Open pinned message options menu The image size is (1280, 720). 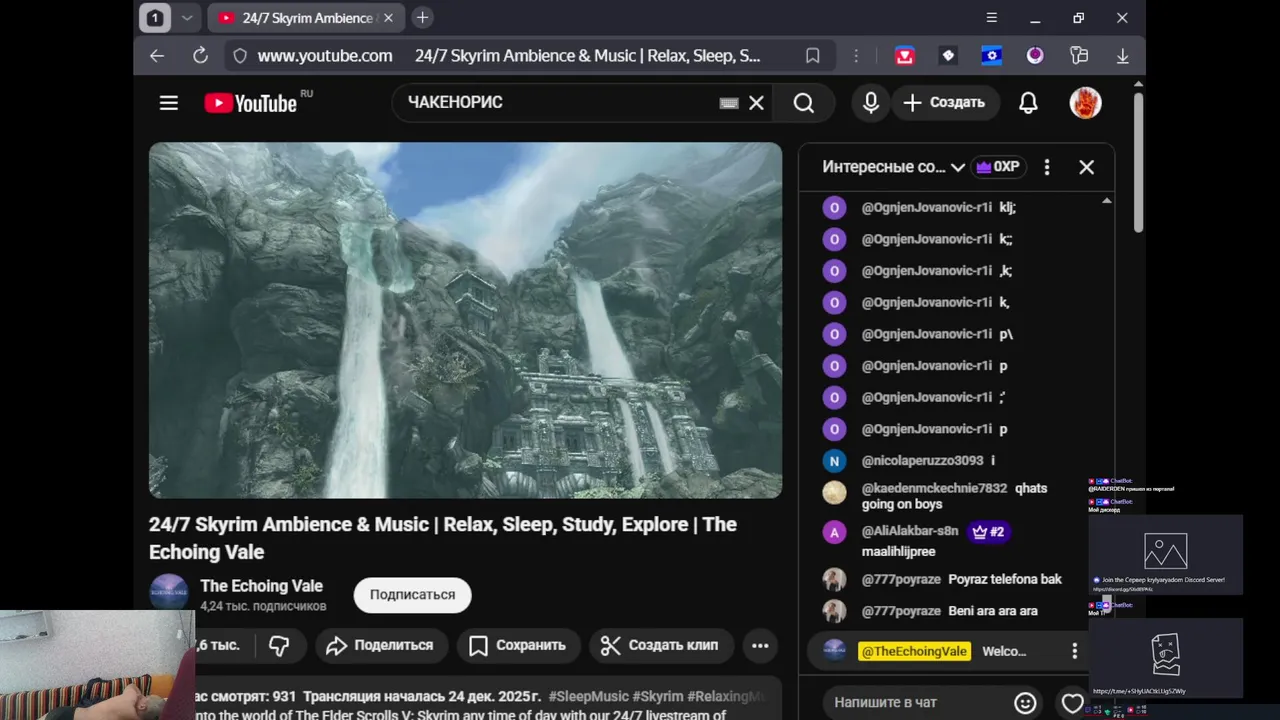tap(1075, 651)
